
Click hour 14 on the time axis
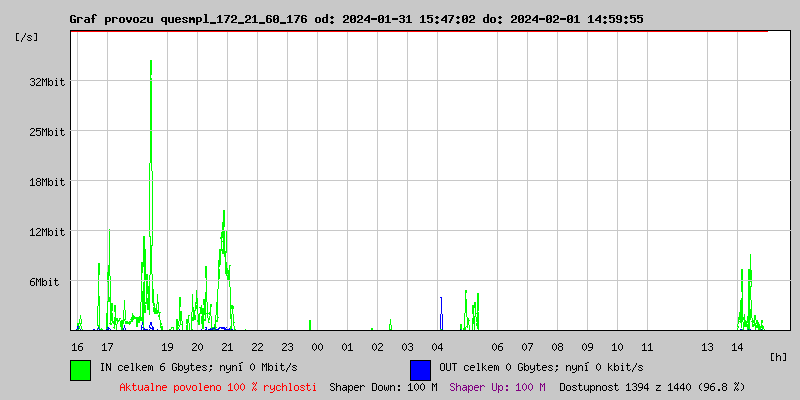coord(737,346)
